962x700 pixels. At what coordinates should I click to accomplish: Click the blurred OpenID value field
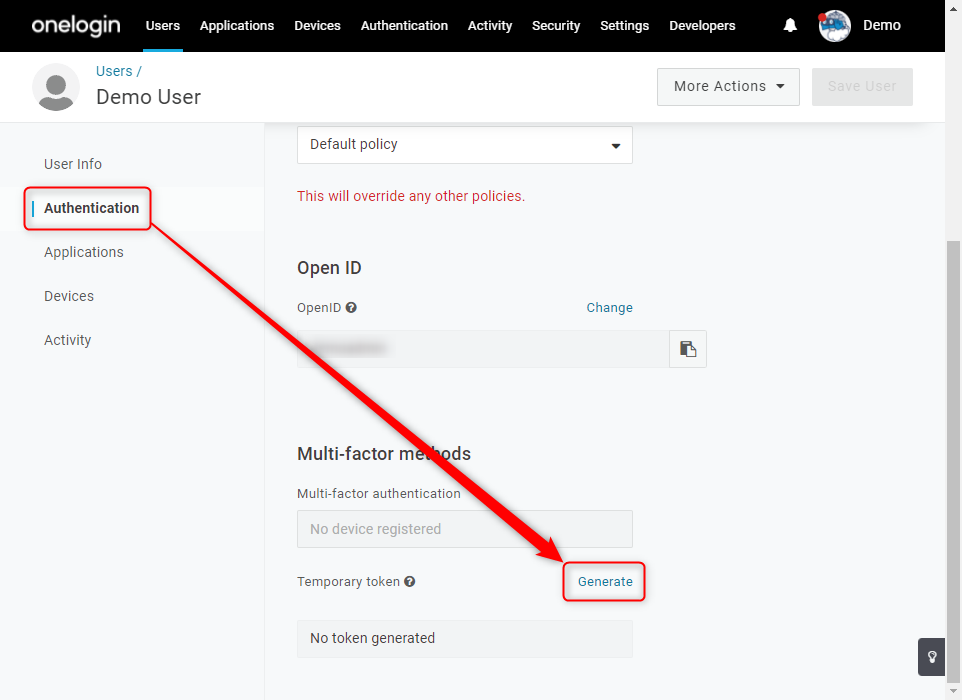tap(483, 349)
